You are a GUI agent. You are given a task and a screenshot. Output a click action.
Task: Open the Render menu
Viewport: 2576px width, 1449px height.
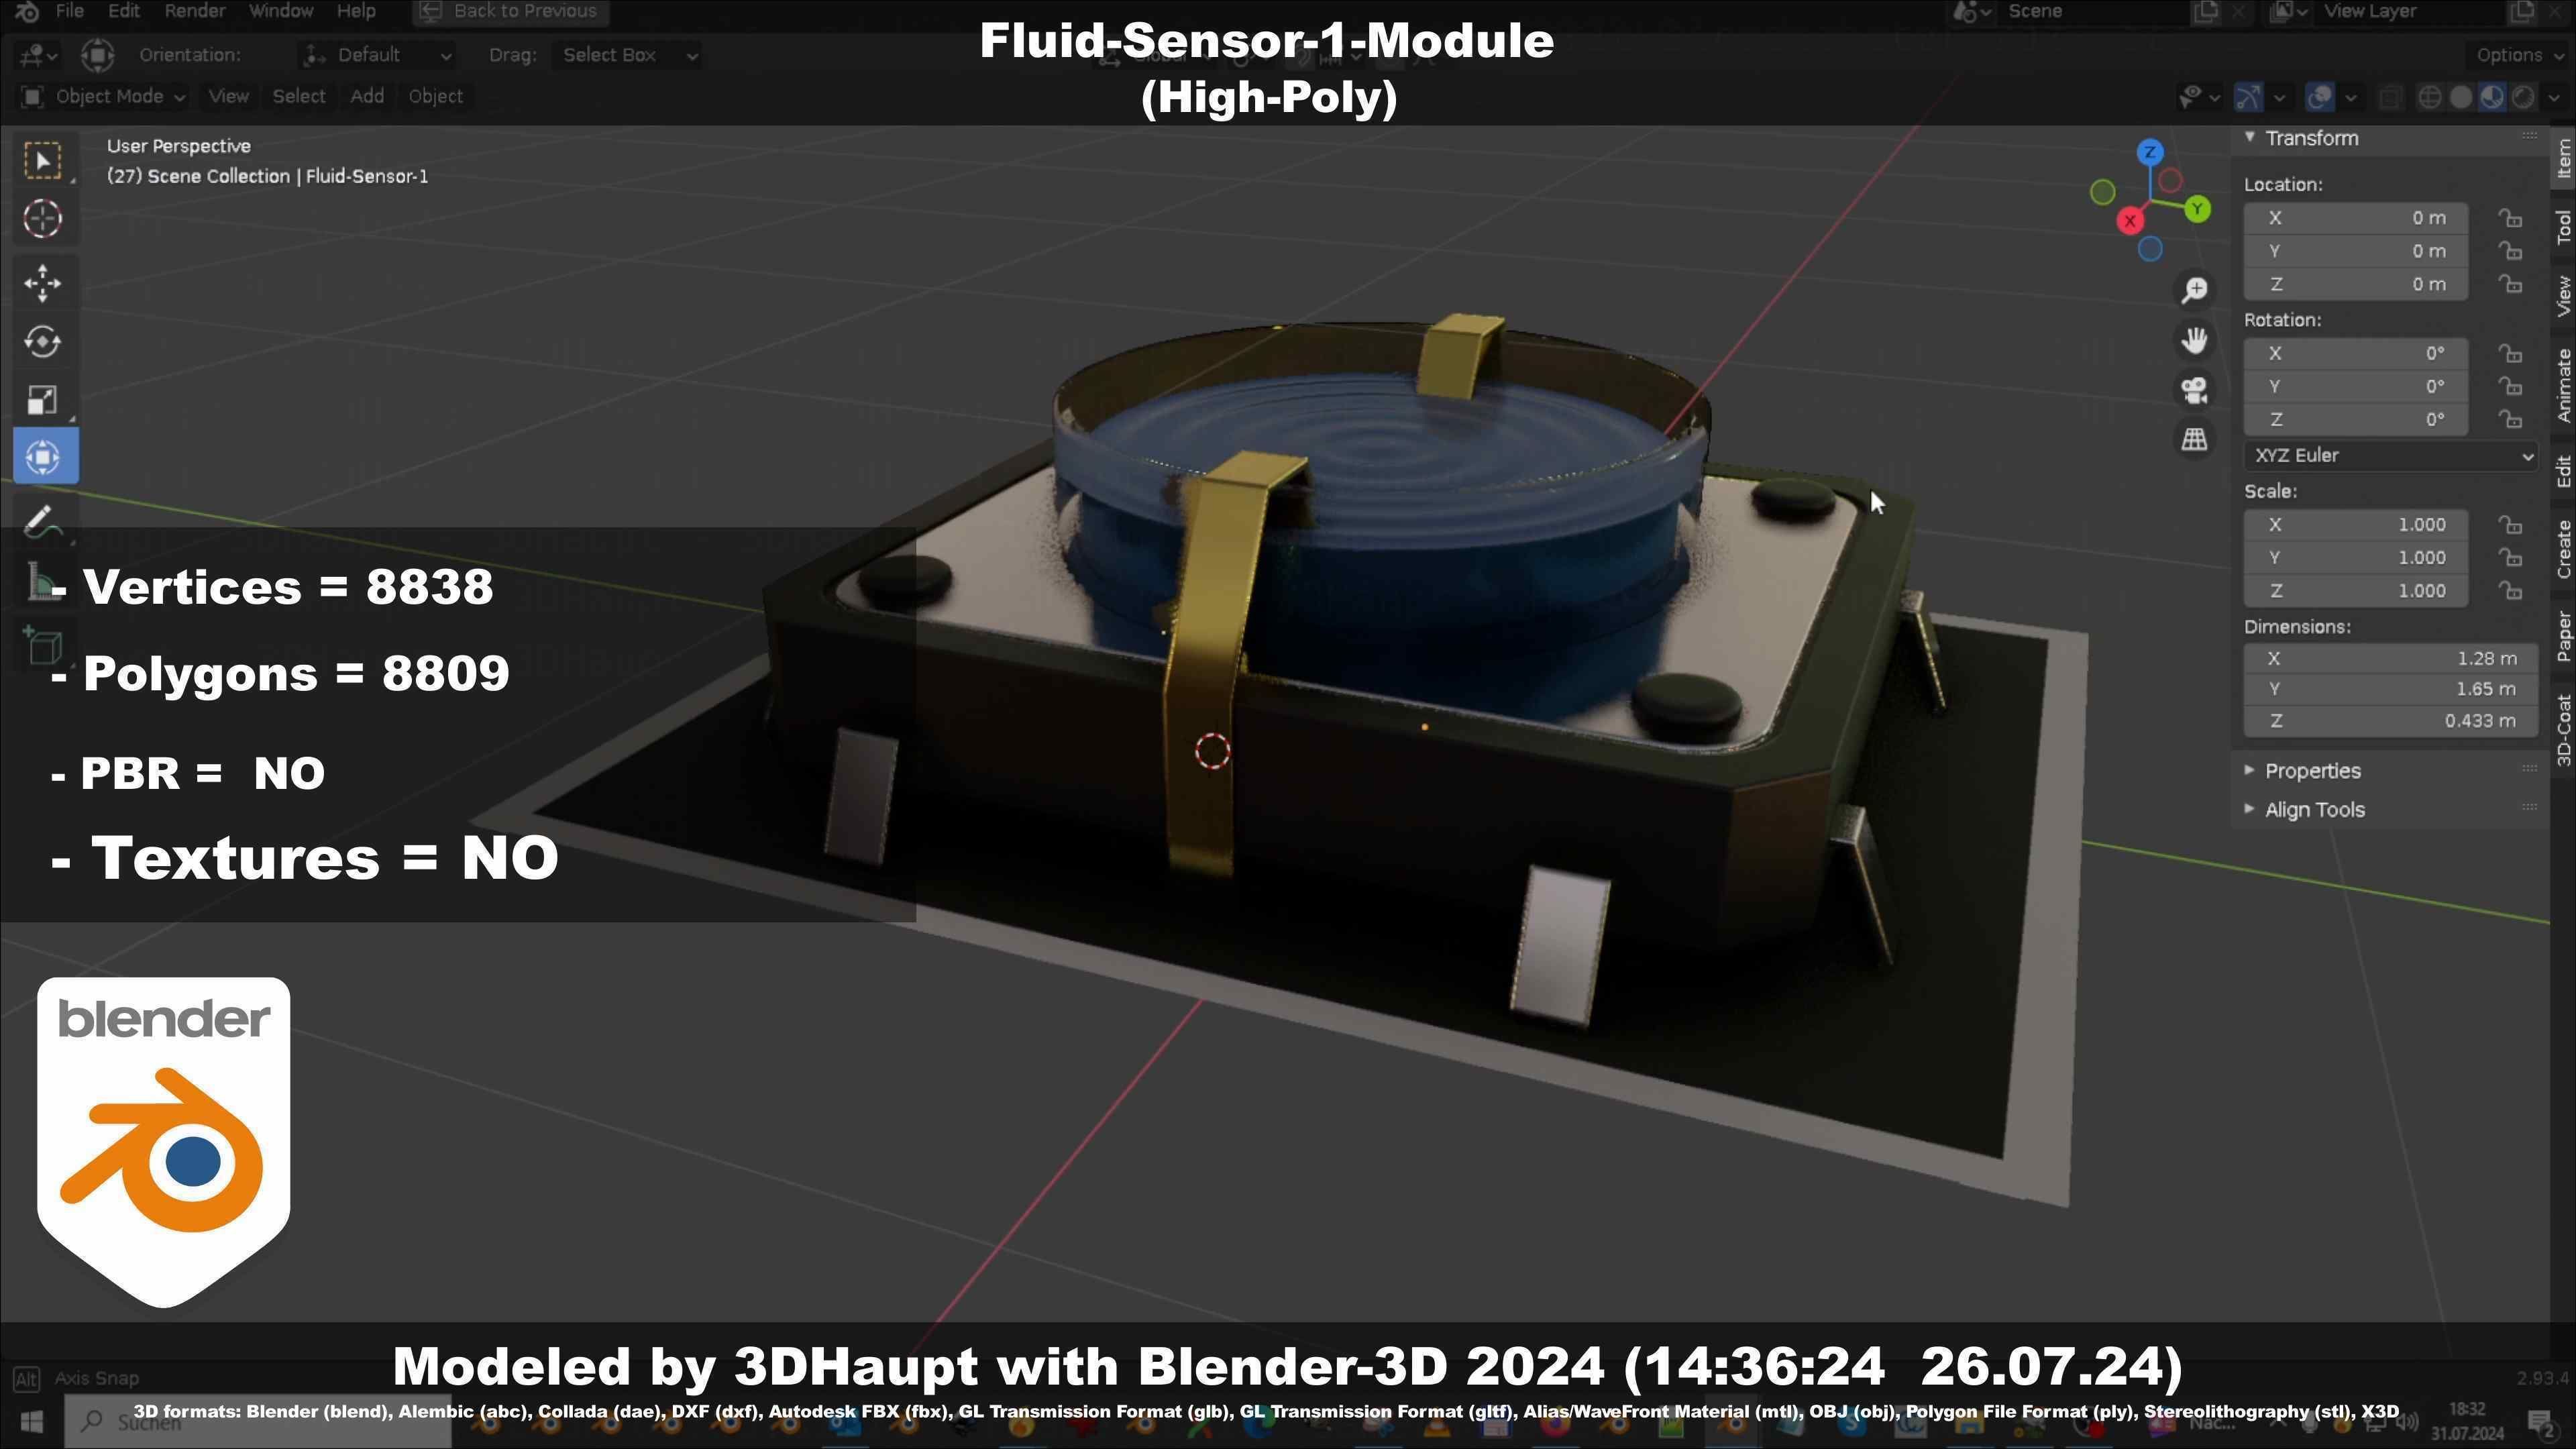pyautogui.click(x=195, y=11)
